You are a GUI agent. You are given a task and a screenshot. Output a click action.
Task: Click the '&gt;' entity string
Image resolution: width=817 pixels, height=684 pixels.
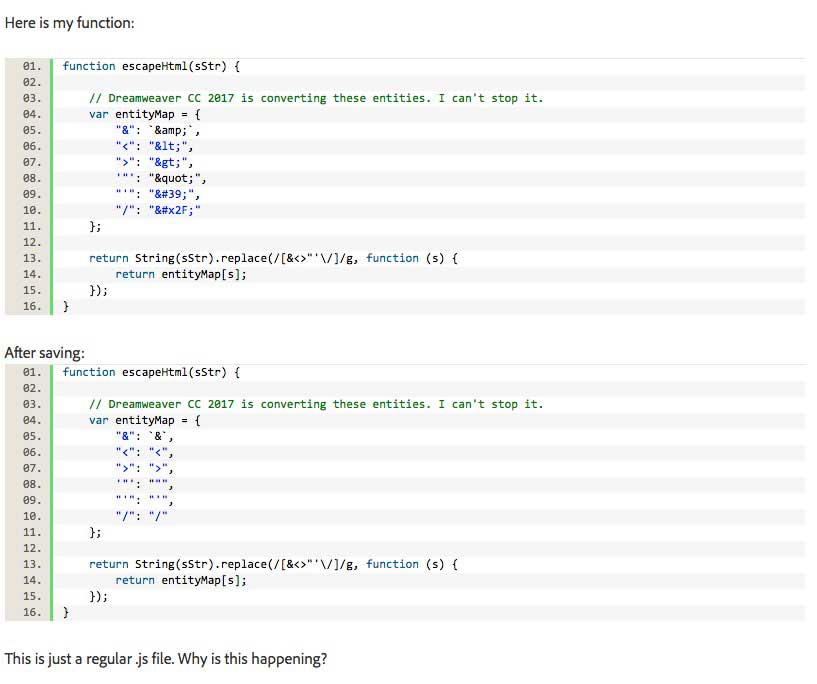coord(170,163)
